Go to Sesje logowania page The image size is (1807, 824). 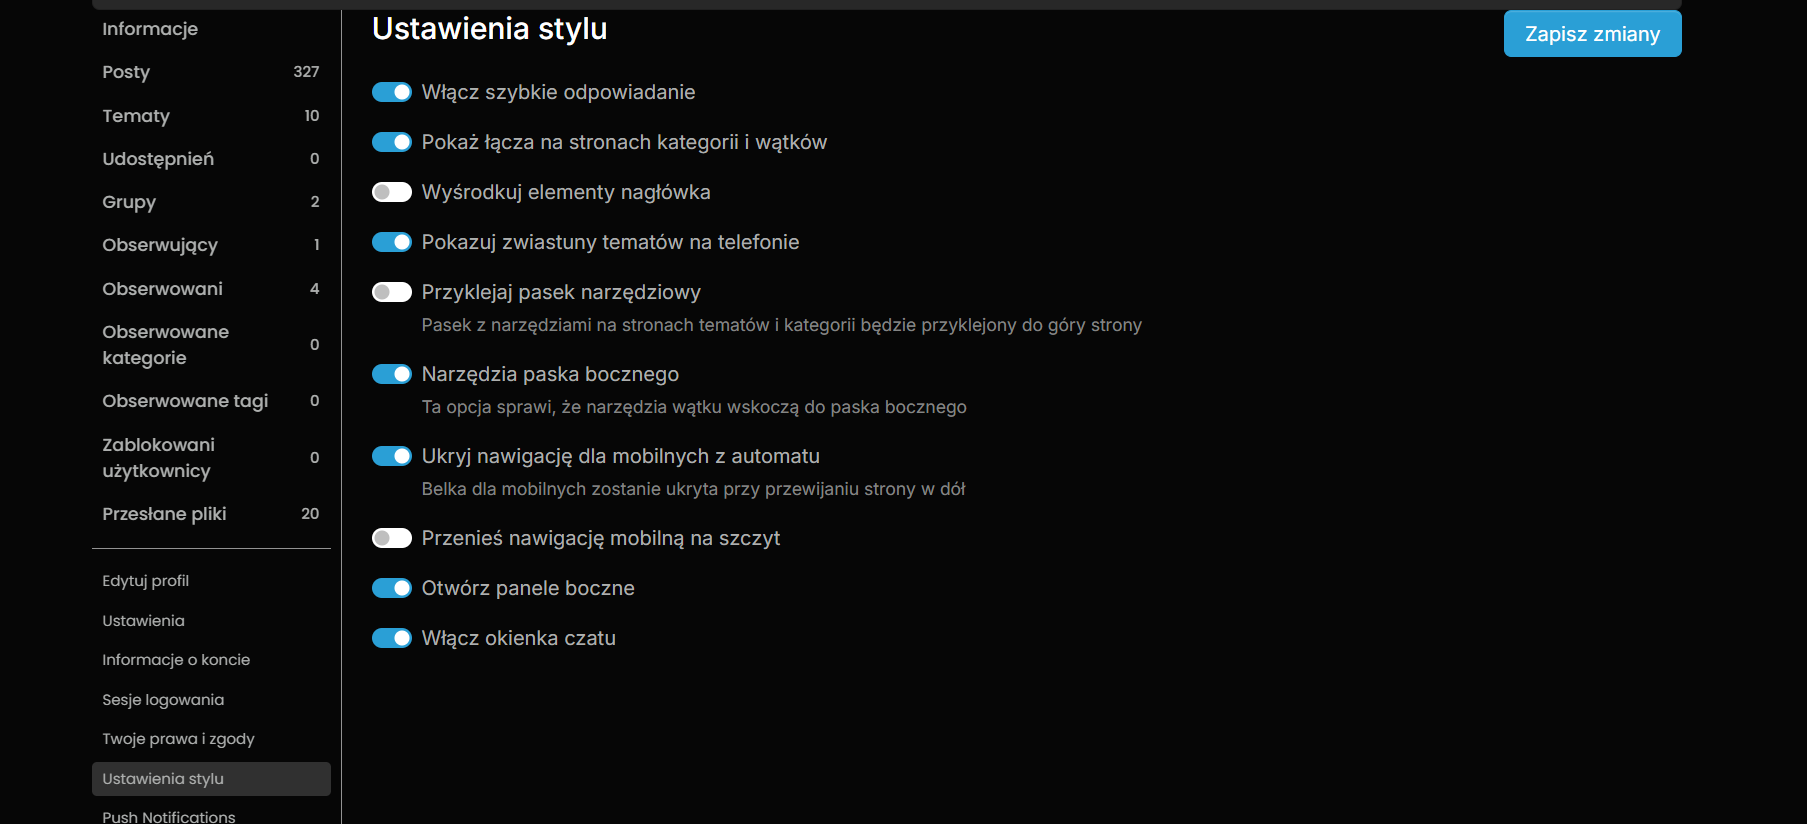[x=163, y=700]
